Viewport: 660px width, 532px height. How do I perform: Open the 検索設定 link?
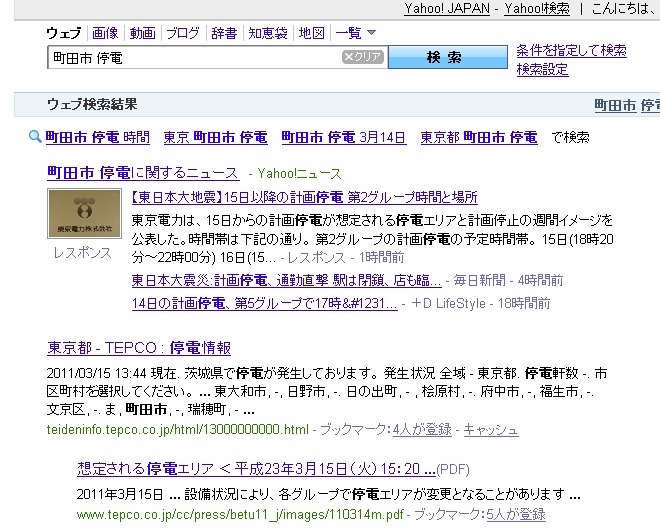pos(543,69)
